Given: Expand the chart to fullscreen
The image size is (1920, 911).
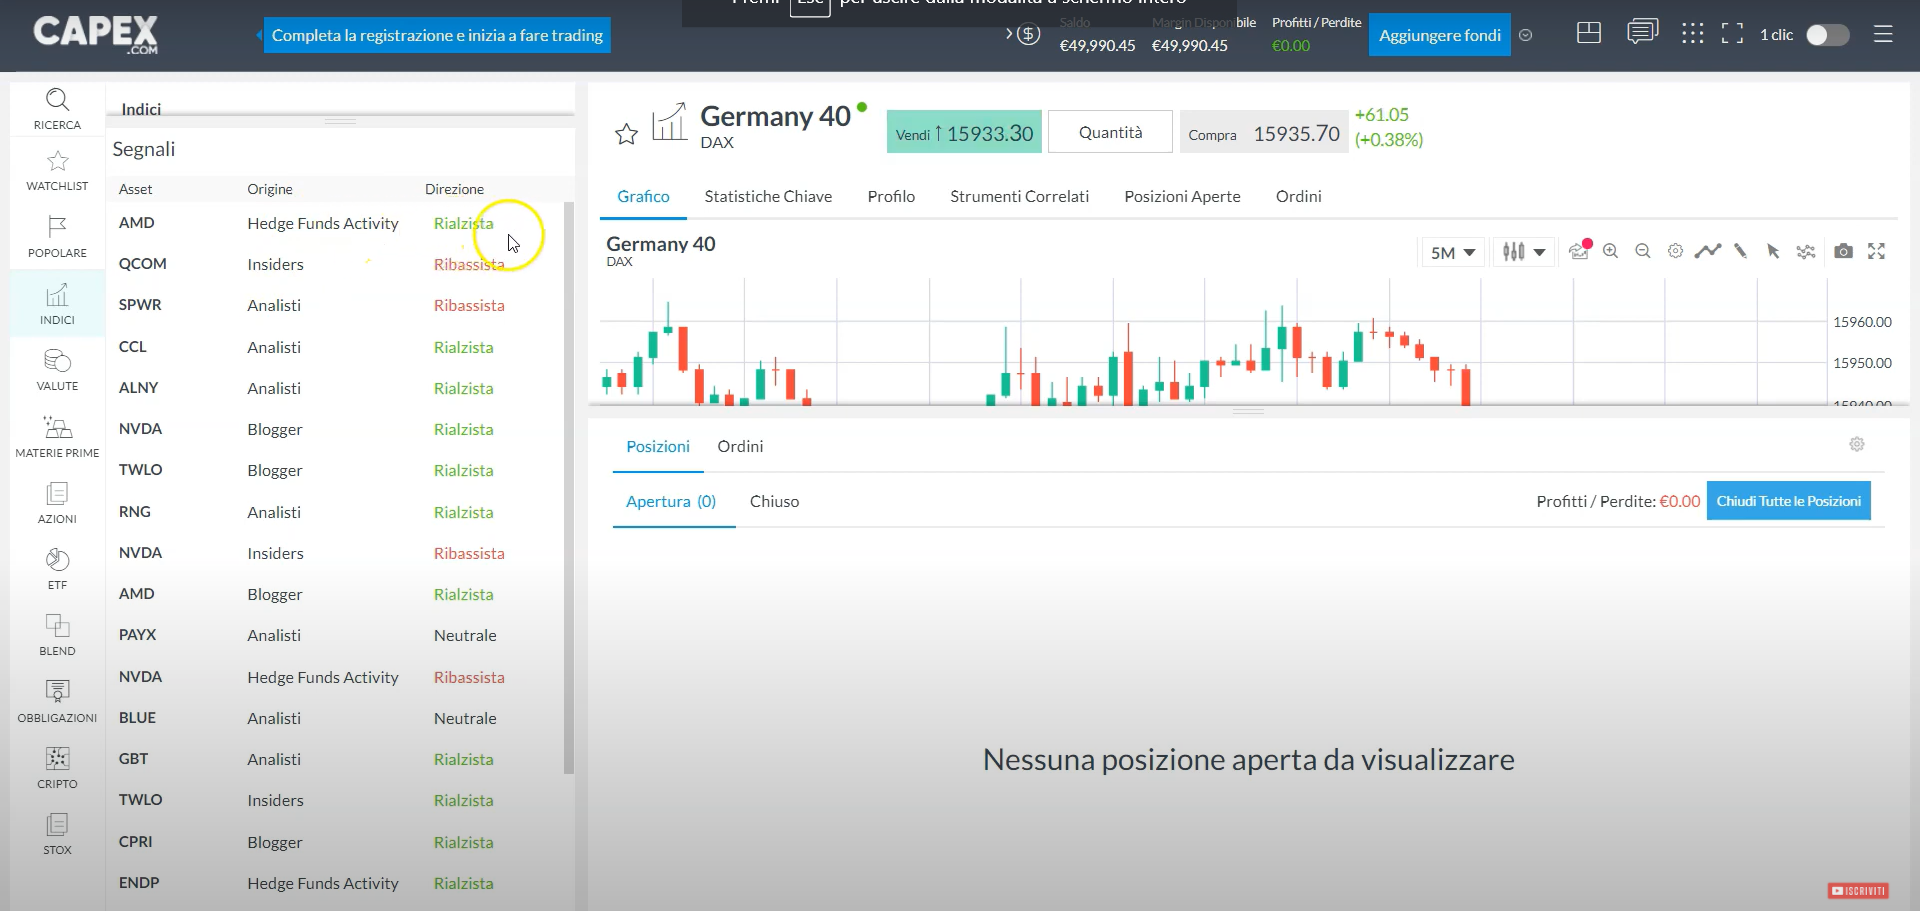Looking at the screenshot, I should point(1877,251).
